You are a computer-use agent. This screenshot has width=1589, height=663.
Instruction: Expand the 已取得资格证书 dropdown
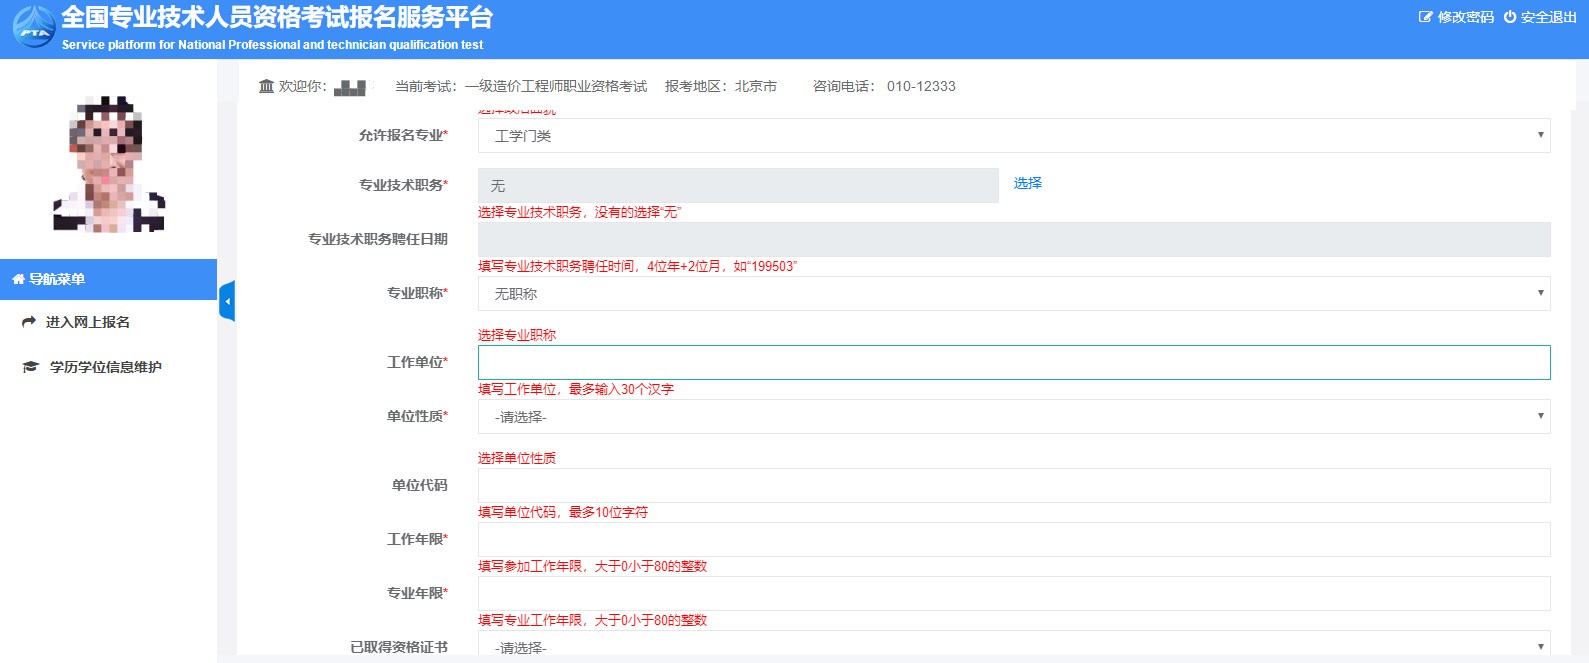tap(1013, 646)
